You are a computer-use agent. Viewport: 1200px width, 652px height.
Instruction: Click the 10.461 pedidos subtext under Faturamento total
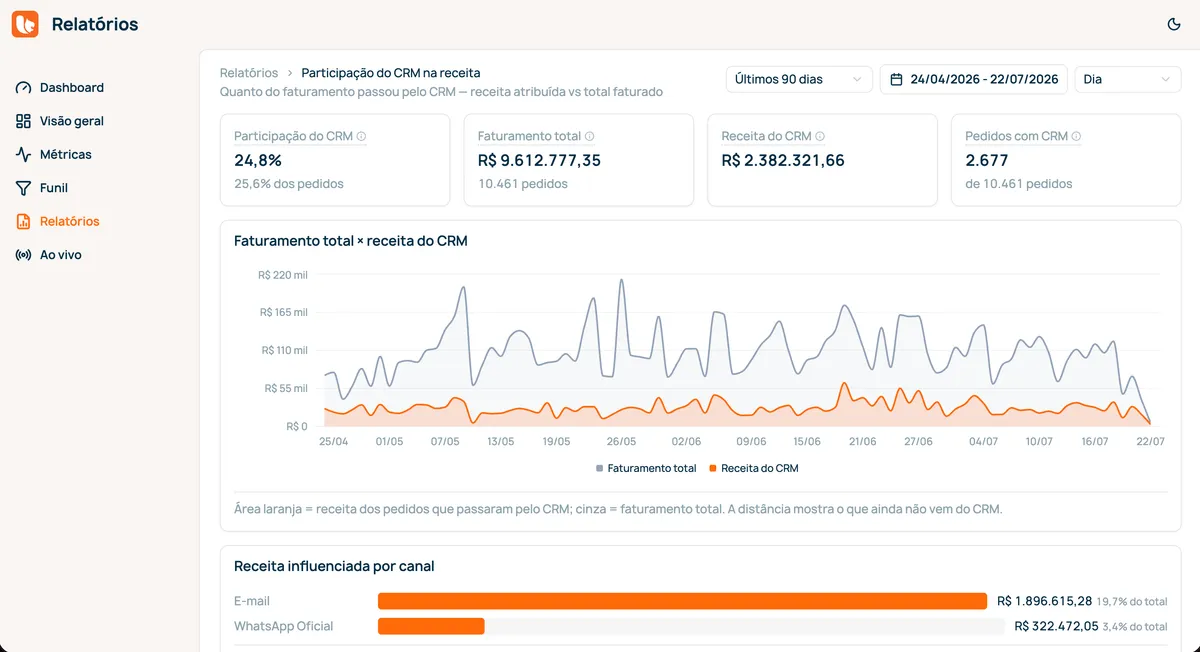(523, 184)
